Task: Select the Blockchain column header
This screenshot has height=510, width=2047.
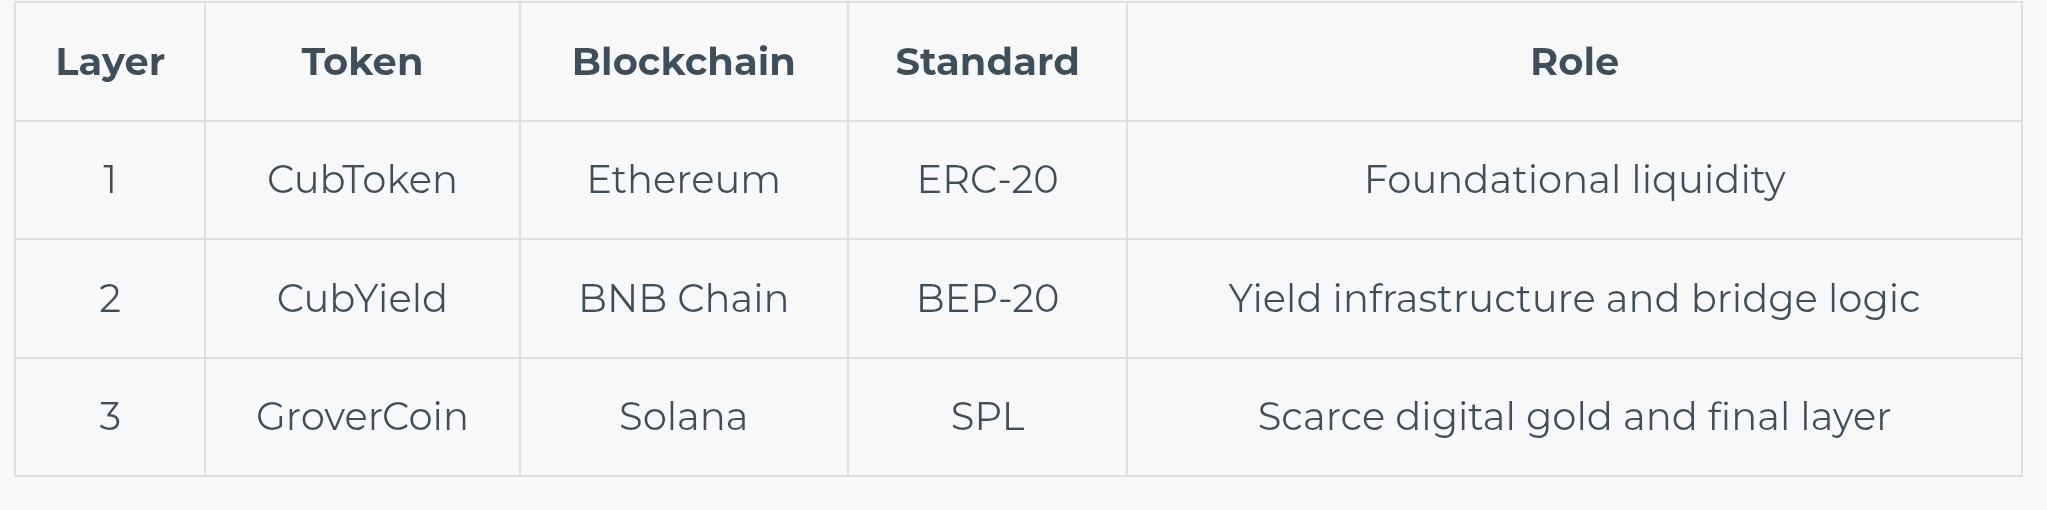Action: (683, 62)
